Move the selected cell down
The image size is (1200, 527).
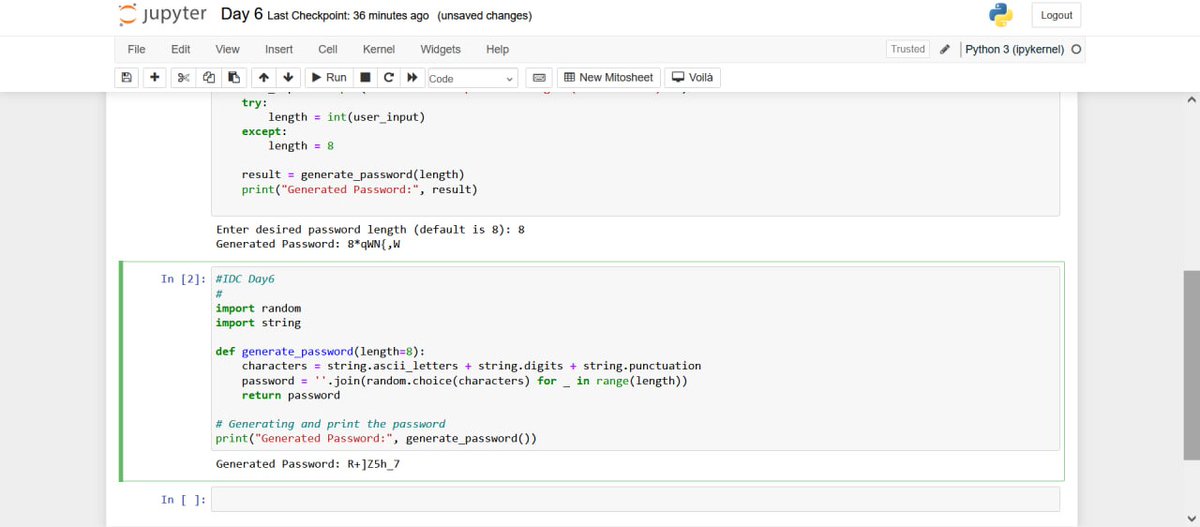tap(288, 77)
